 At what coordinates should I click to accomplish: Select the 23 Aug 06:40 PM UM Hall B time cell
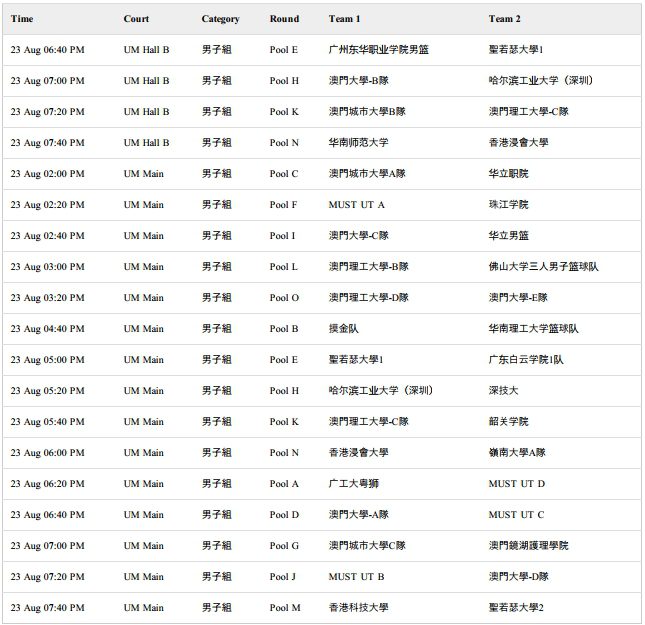48,50
